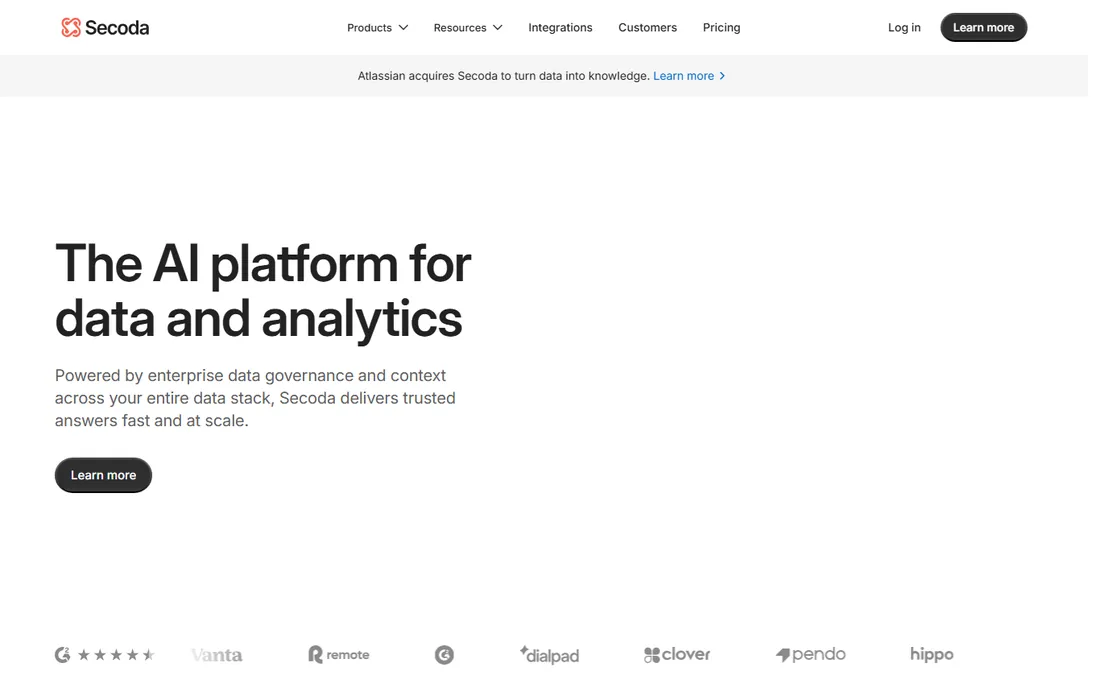Click the Vanta customer logo
Image resolution: width=1100 pixels, height=688 pixels.
coord(217,655)
